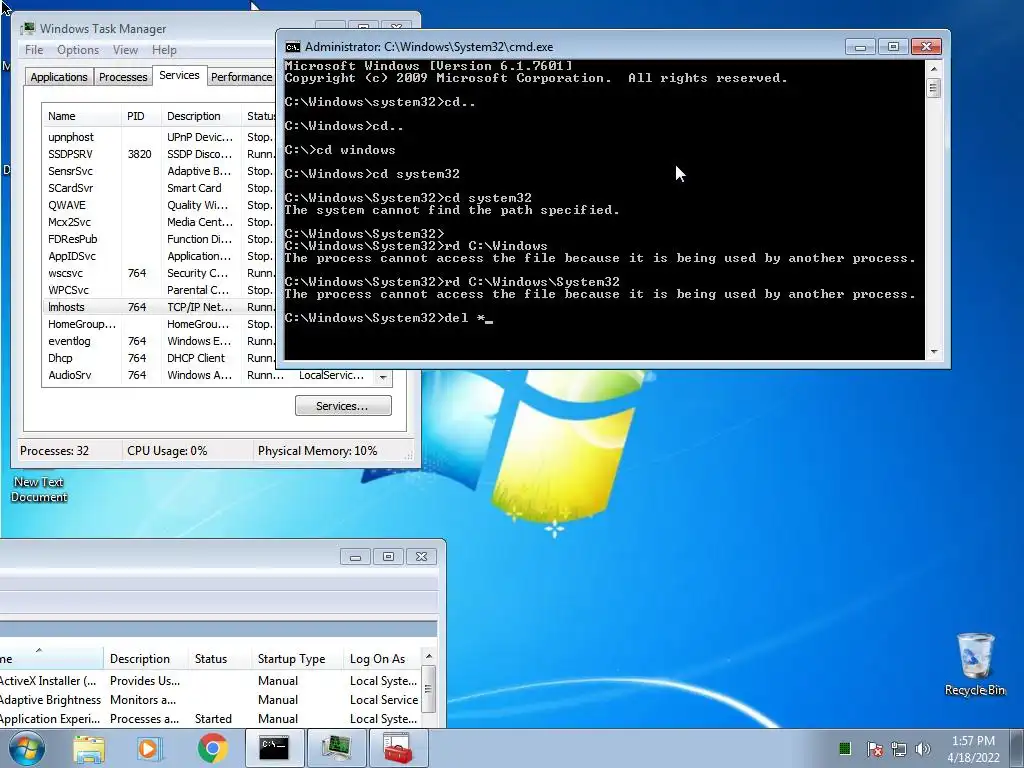Sort Services window by Description column

pyautogui.click(x=146, y=659)
